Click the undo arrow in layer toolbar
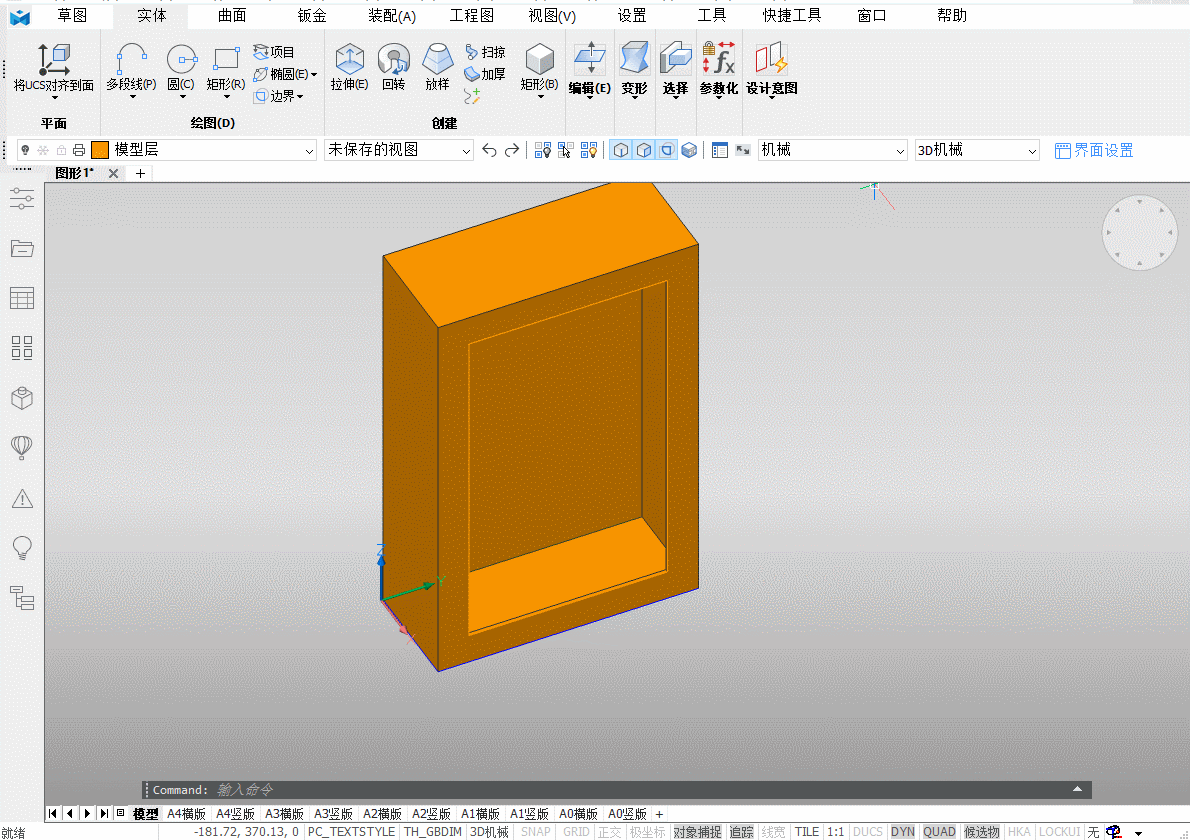 tap(489, 150)
